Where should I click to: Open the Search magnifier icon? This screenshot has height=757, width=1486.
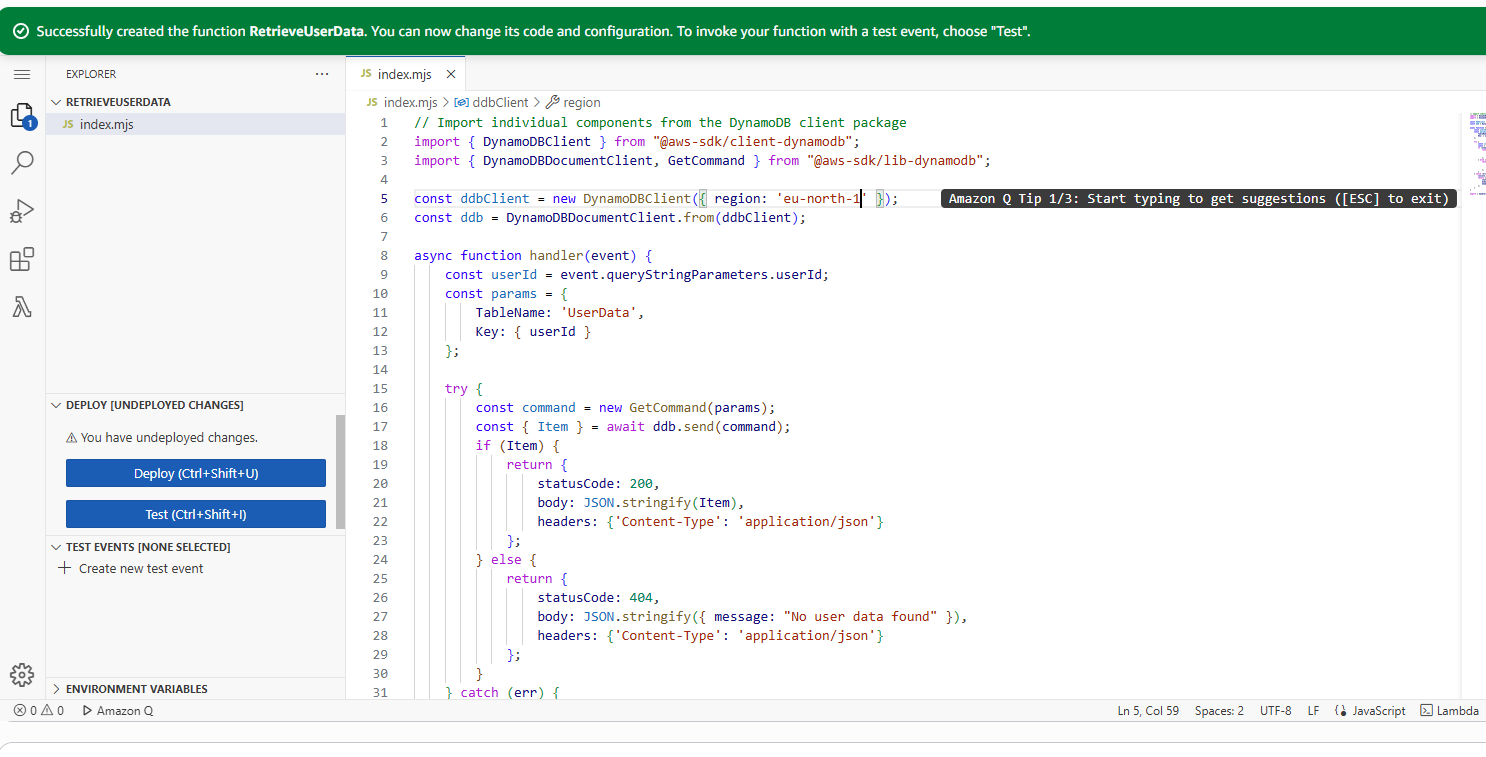point(22,162)
